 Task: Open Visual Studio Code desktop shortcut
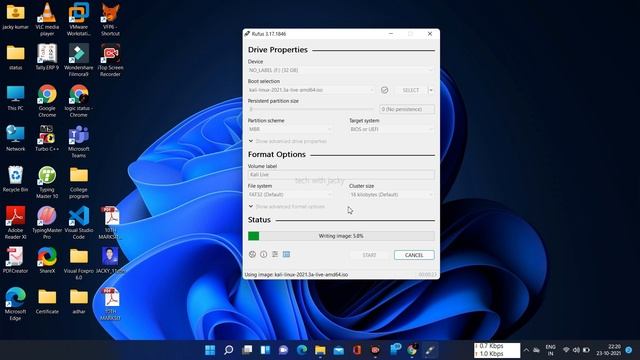[78, 222]
